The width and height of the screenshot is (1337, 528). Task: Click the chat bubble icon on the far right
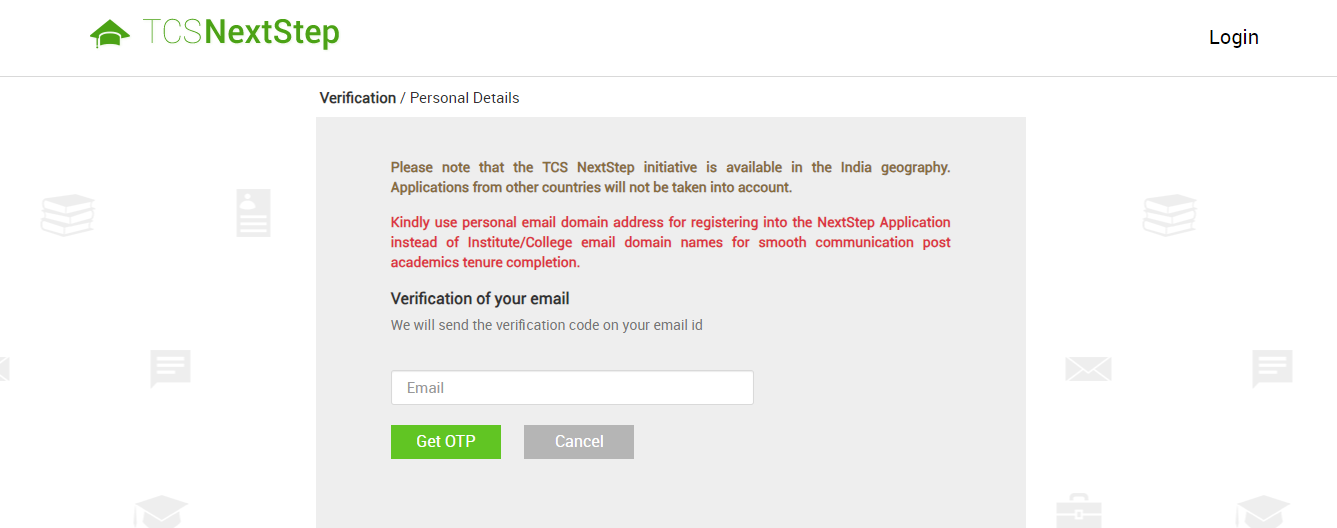coord(1272,369)
